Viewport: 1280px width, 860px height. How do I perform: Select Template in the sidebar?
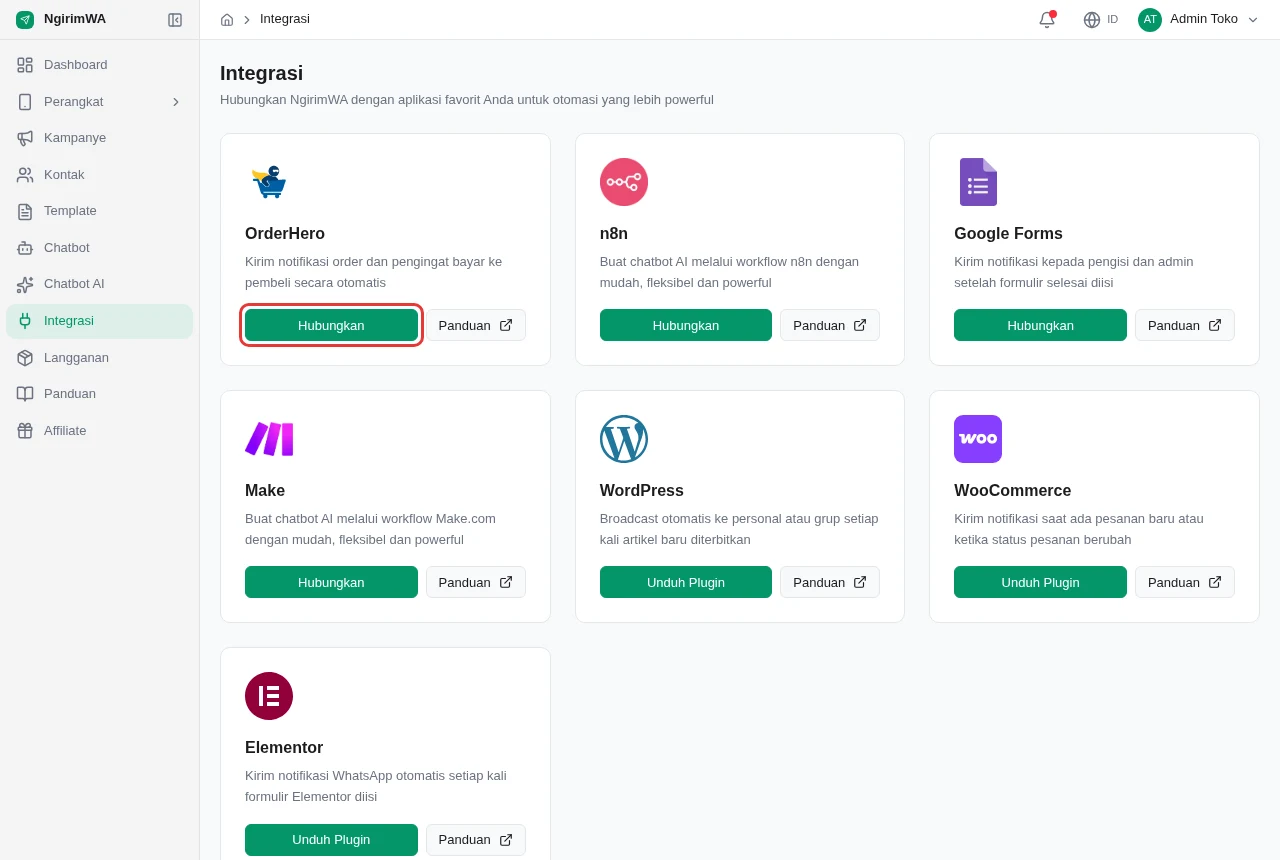coord(99,211)
